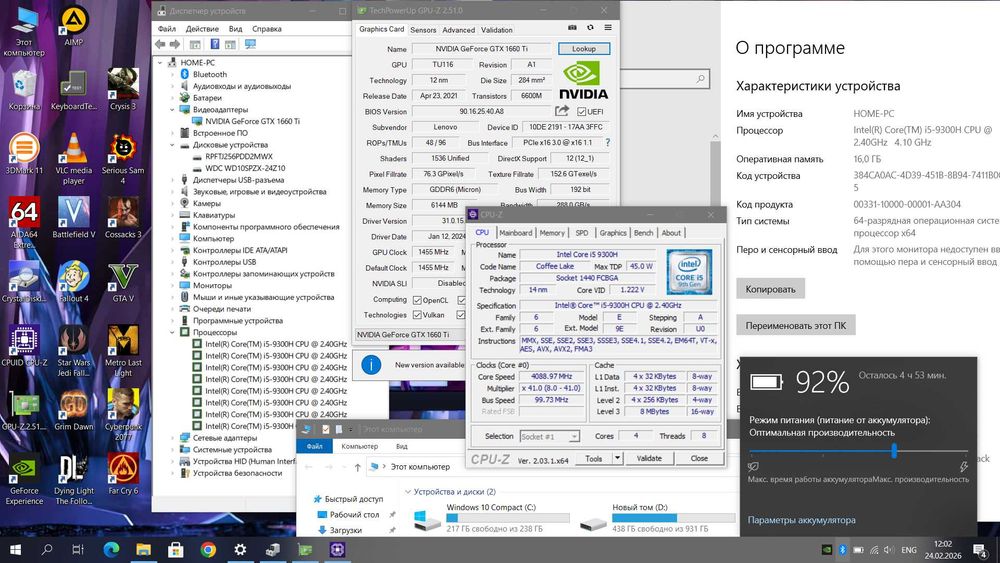Toggle the Vulkan checkbox in GPU-Z
Screen dimensions: 1000x563
click(417, 315)
